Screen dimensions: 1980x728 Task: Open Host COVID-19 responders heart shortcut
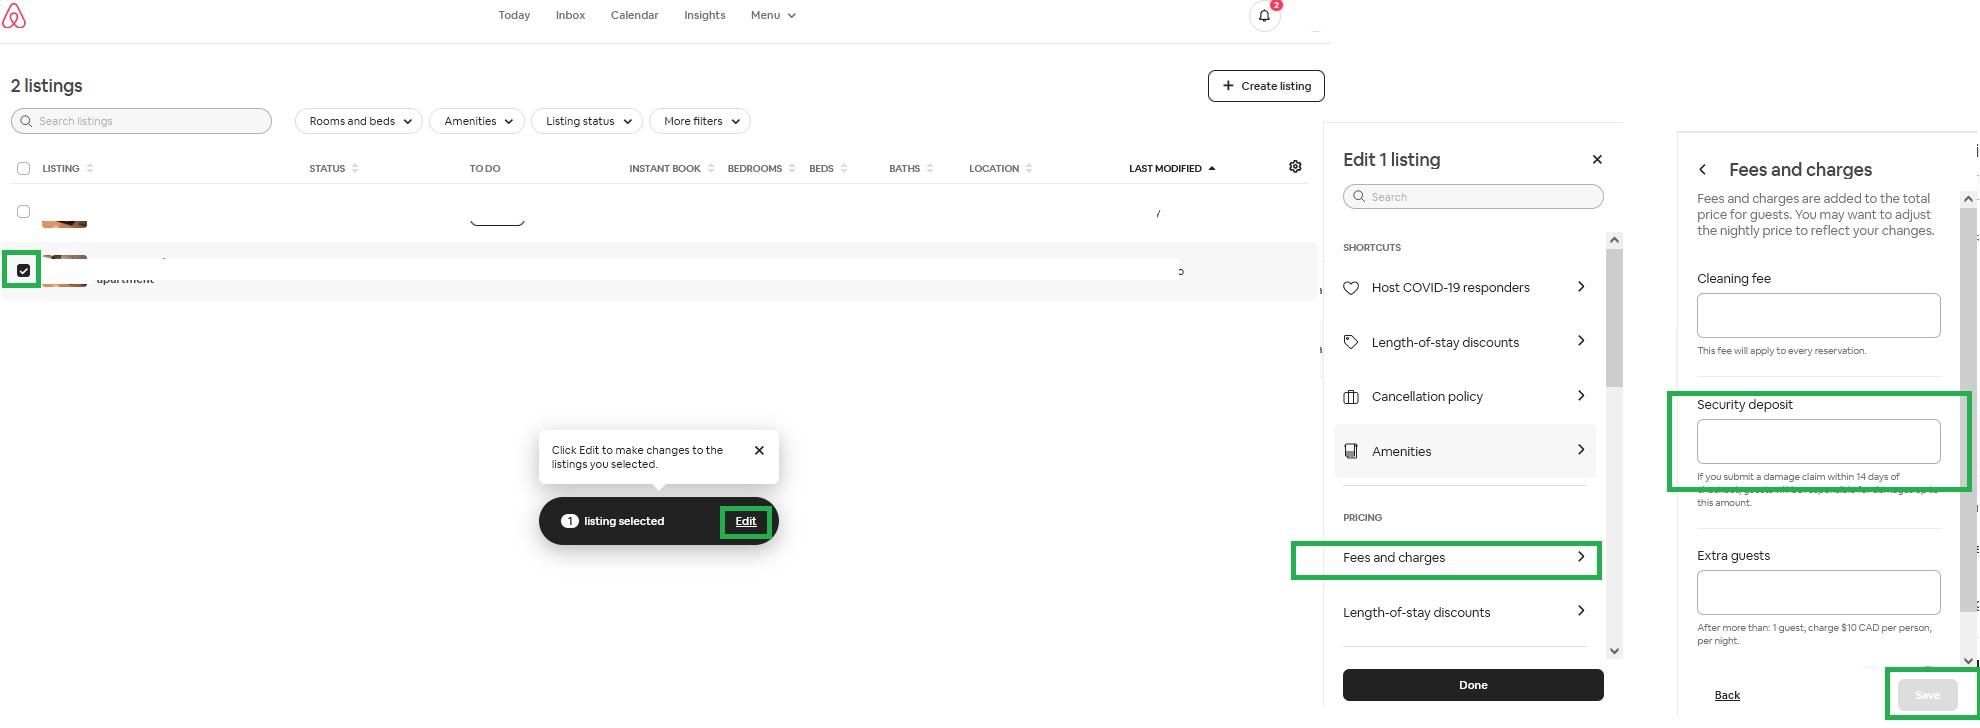tap(1351, 288)
